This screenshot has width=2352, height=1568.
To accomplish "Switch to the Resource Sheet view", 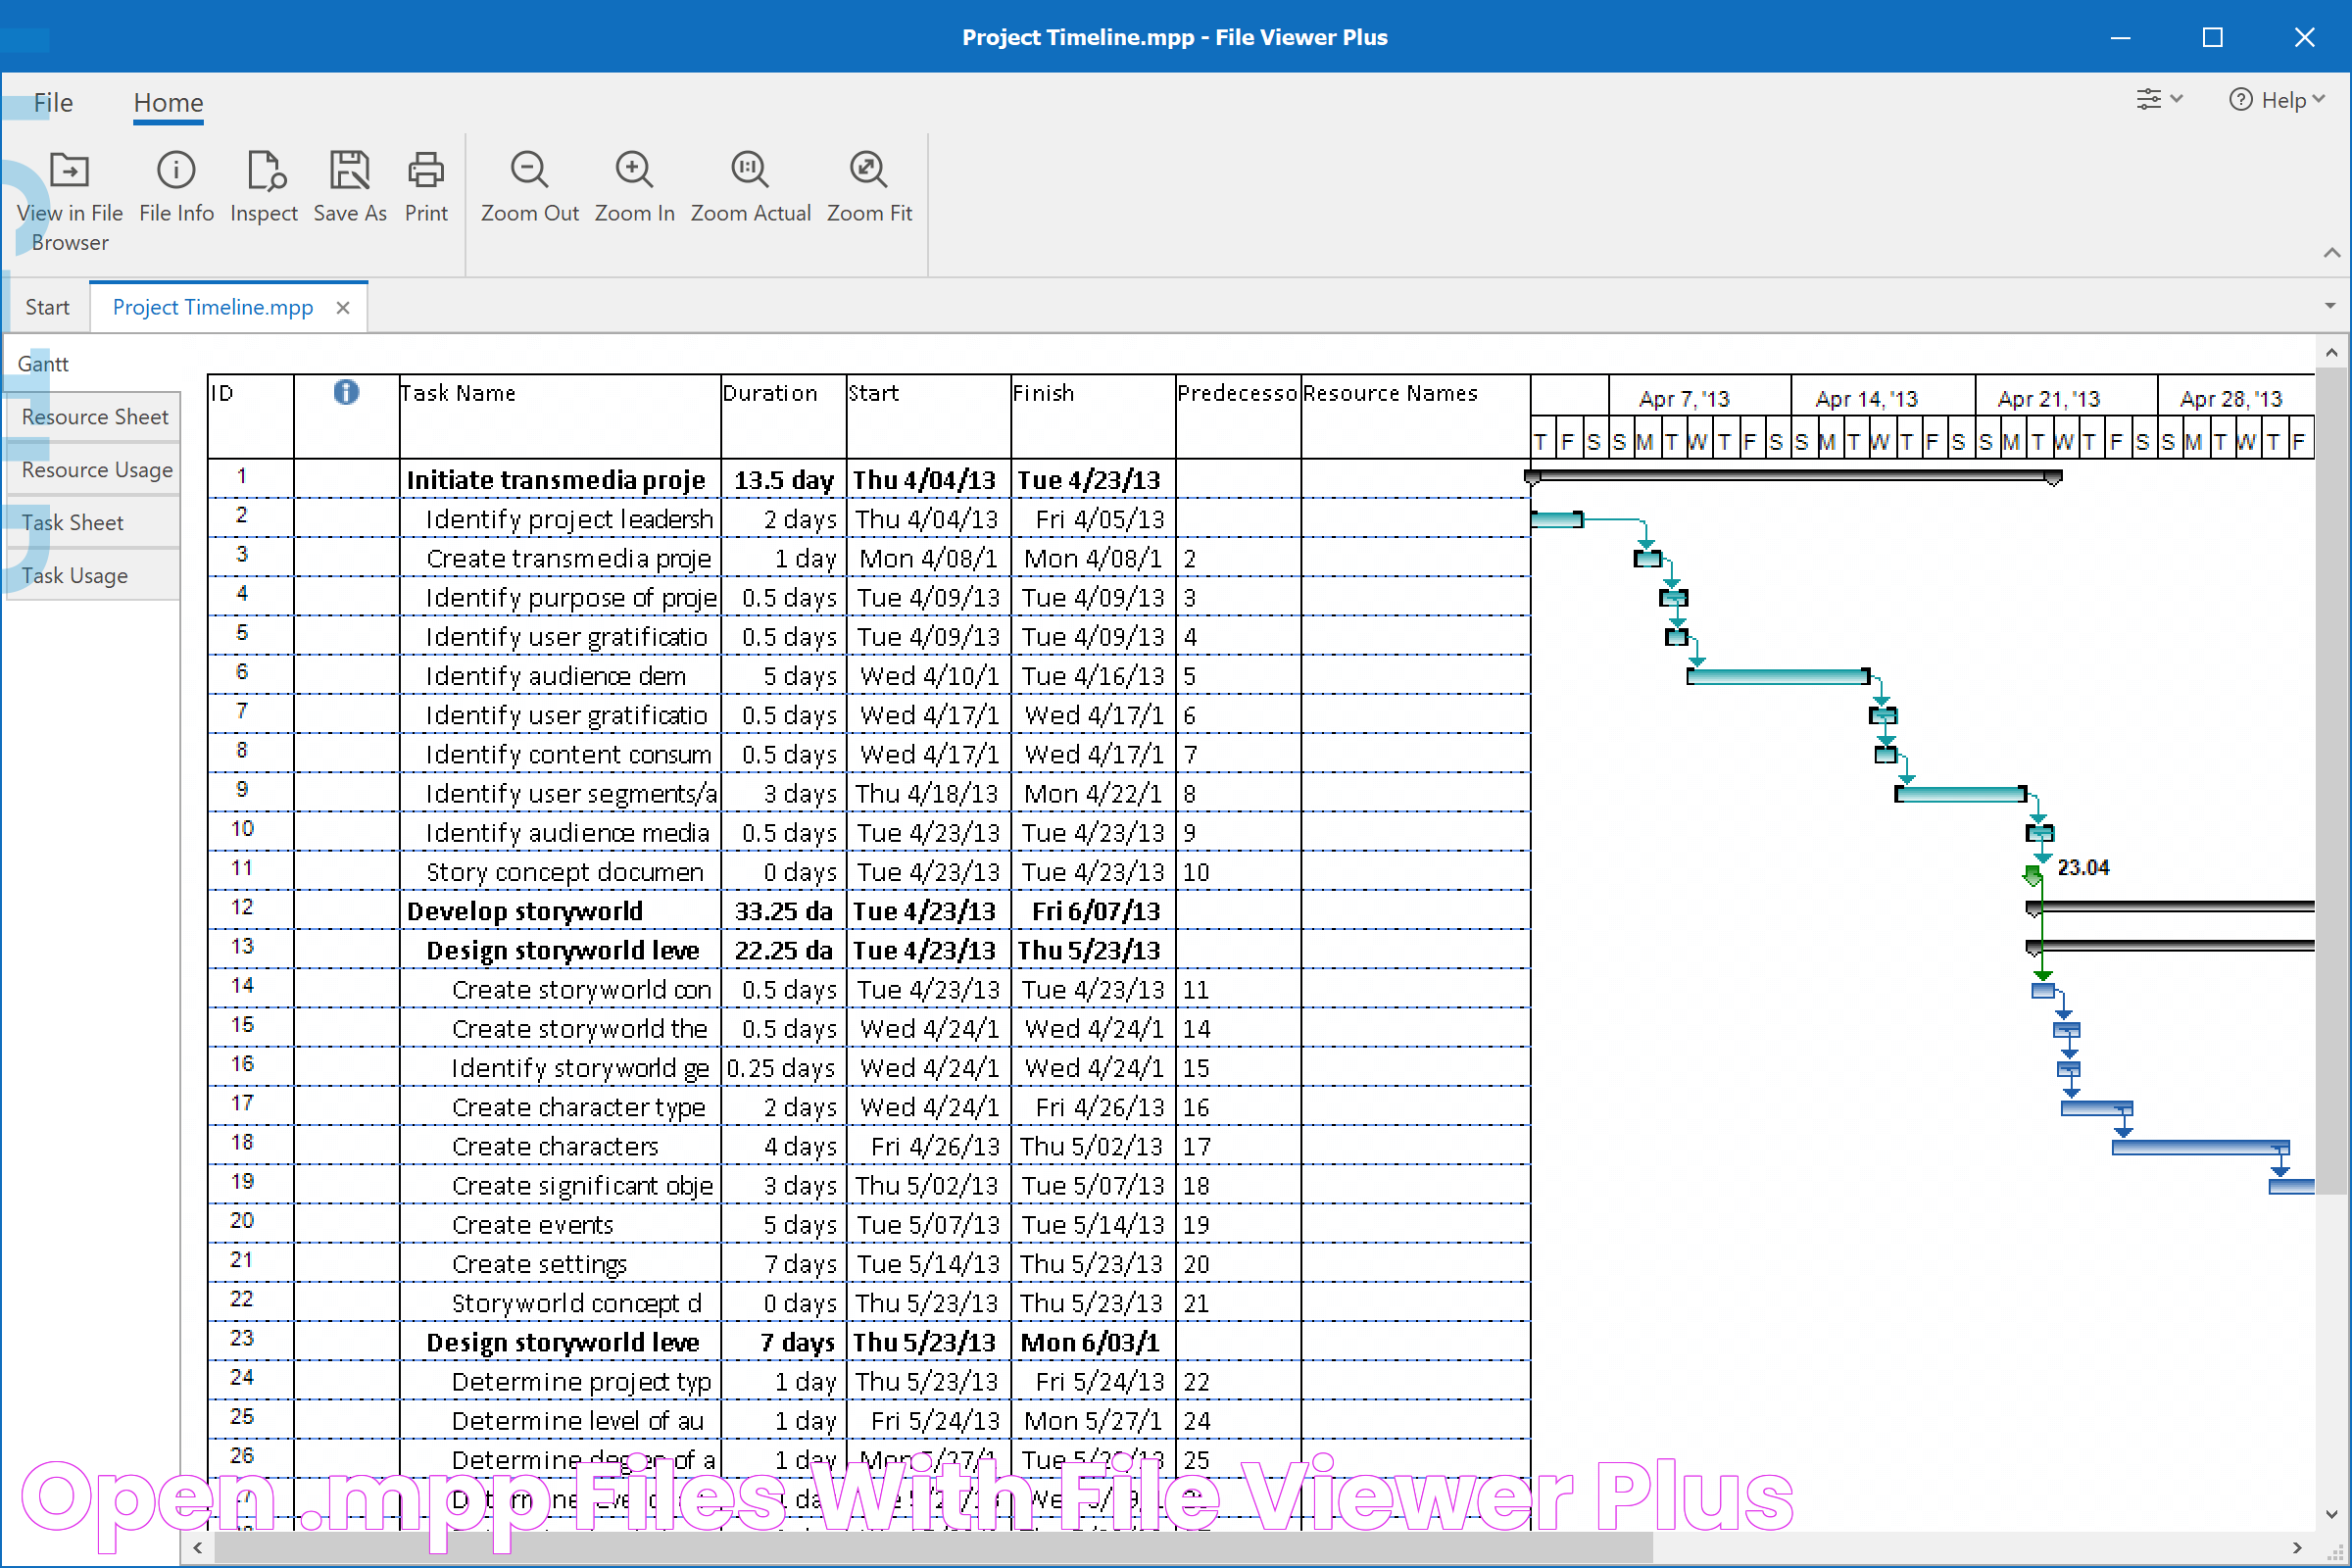I will coord(94,416).
